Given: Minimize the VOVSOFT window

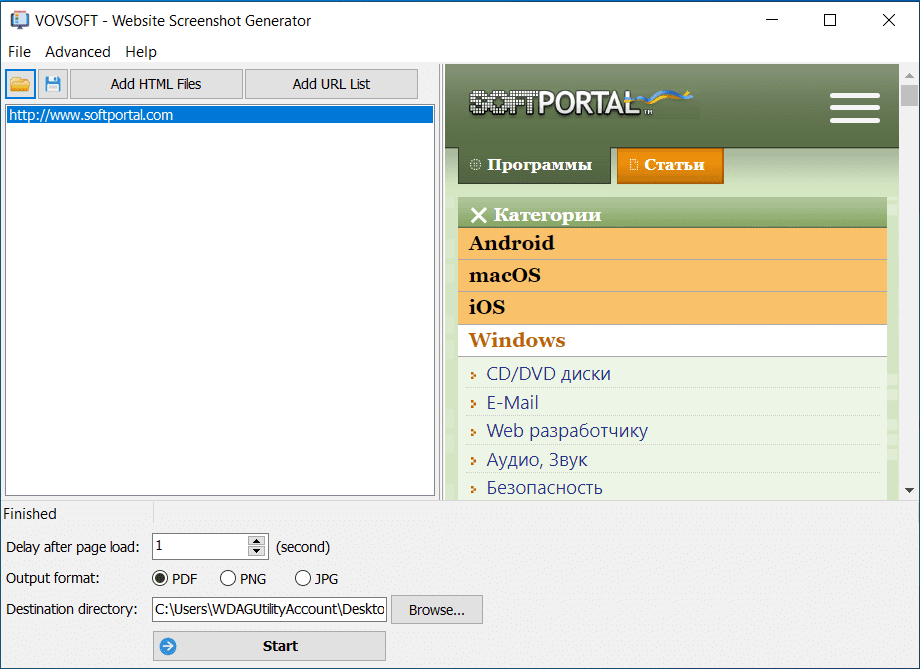Looking at the screenshot, I should pyautogui.click(x=772, y=20).
